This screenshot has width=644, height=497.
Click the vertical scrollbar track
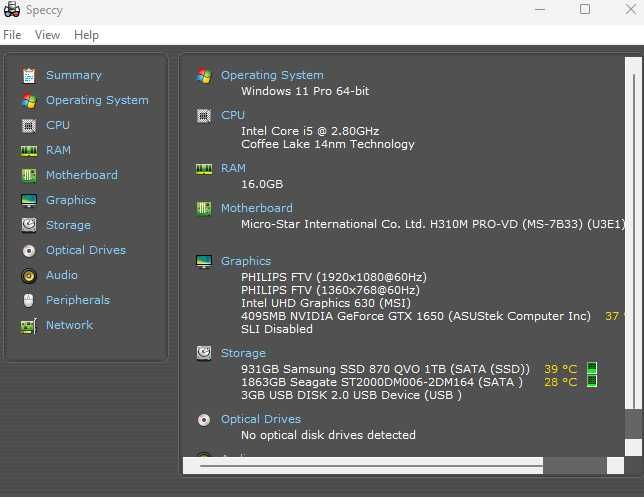[633, 423]
